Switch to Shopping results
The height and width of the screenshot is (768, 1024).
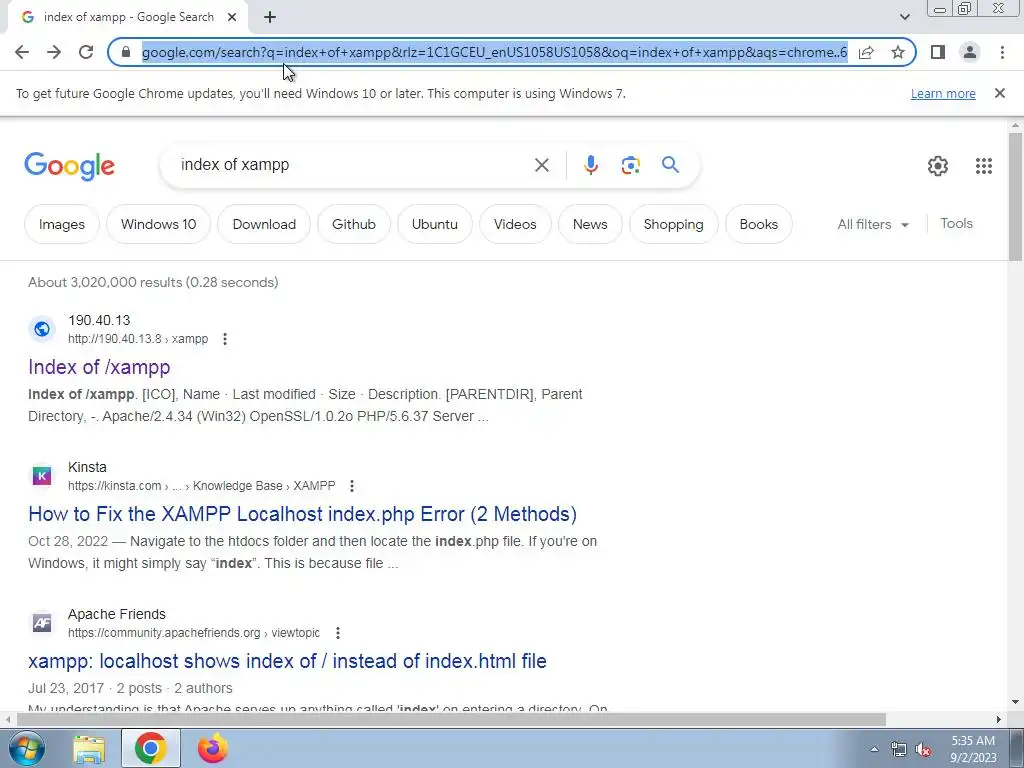click(x=673, y=224)
